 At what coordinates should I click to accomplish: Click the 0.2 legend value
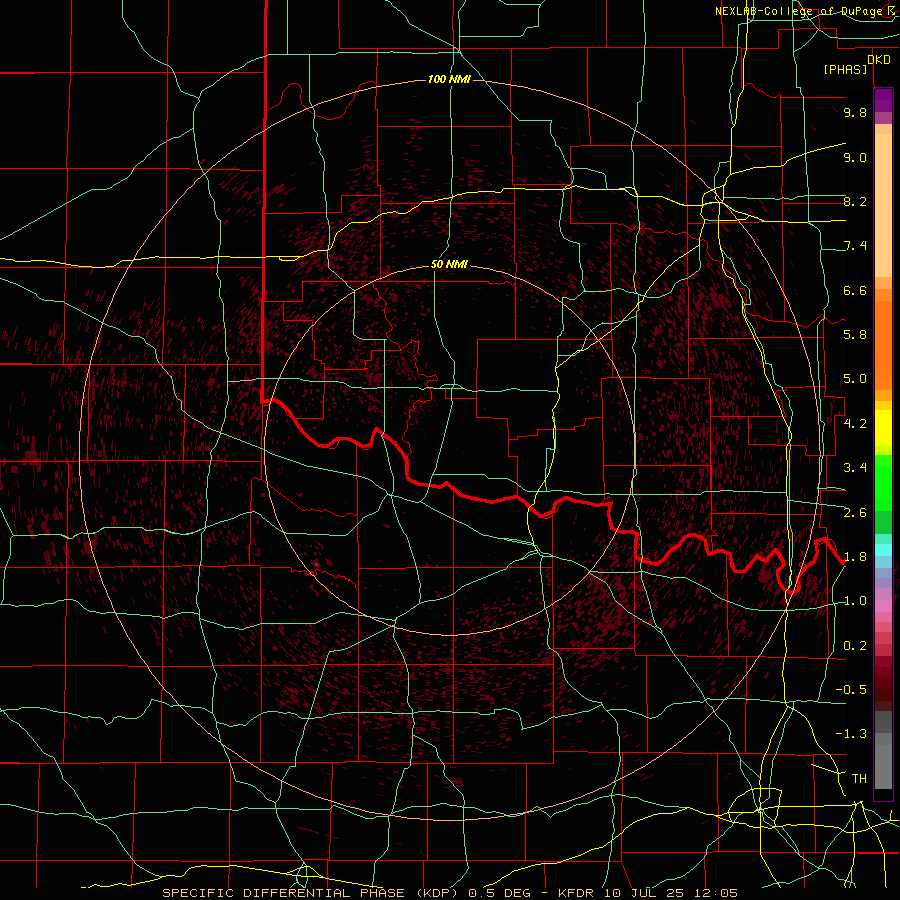coord(855,646)
